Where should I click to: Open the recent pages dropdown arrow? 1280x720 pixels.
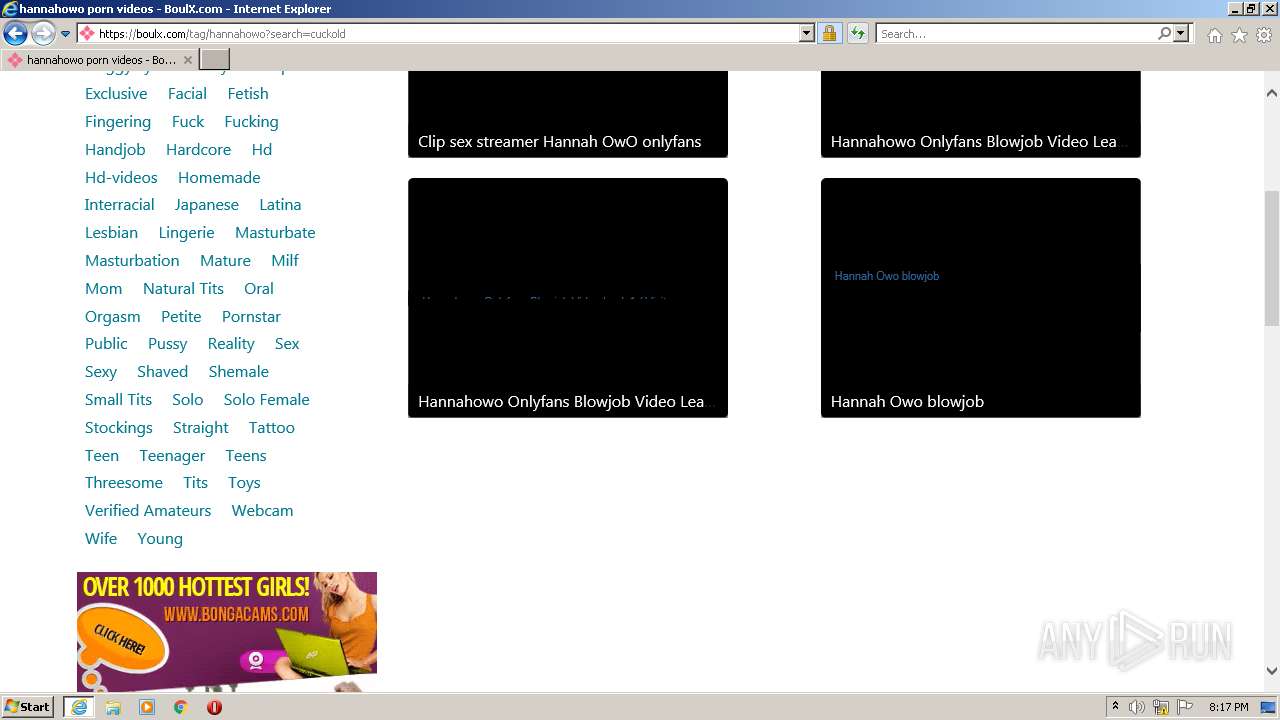click(x=66, y=34)
